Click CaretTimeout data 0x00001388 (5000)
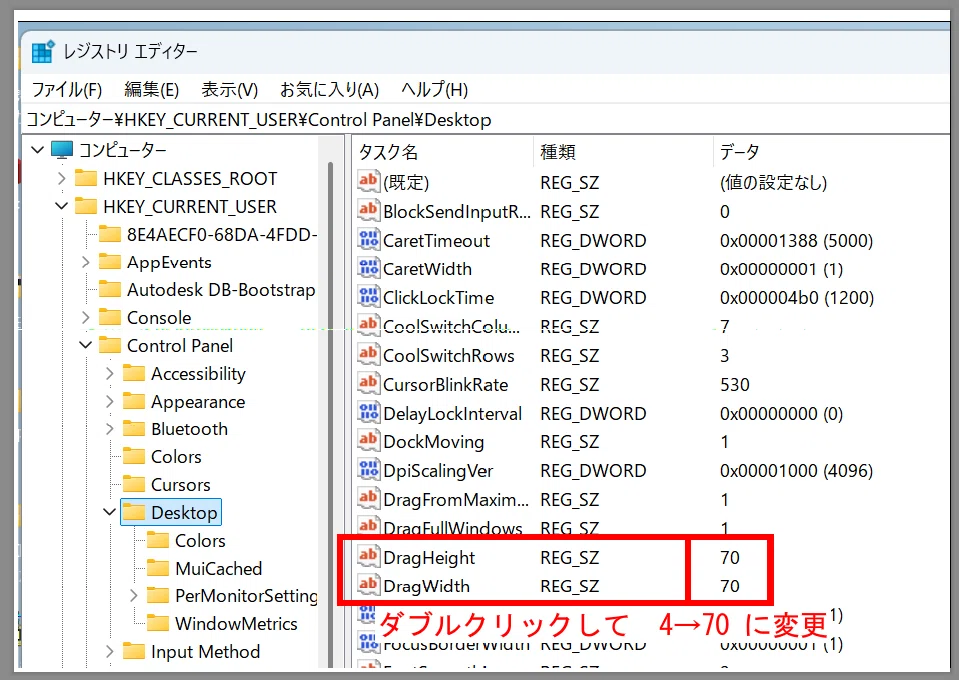Screen dimensions: 959x680 coord(796,241)
